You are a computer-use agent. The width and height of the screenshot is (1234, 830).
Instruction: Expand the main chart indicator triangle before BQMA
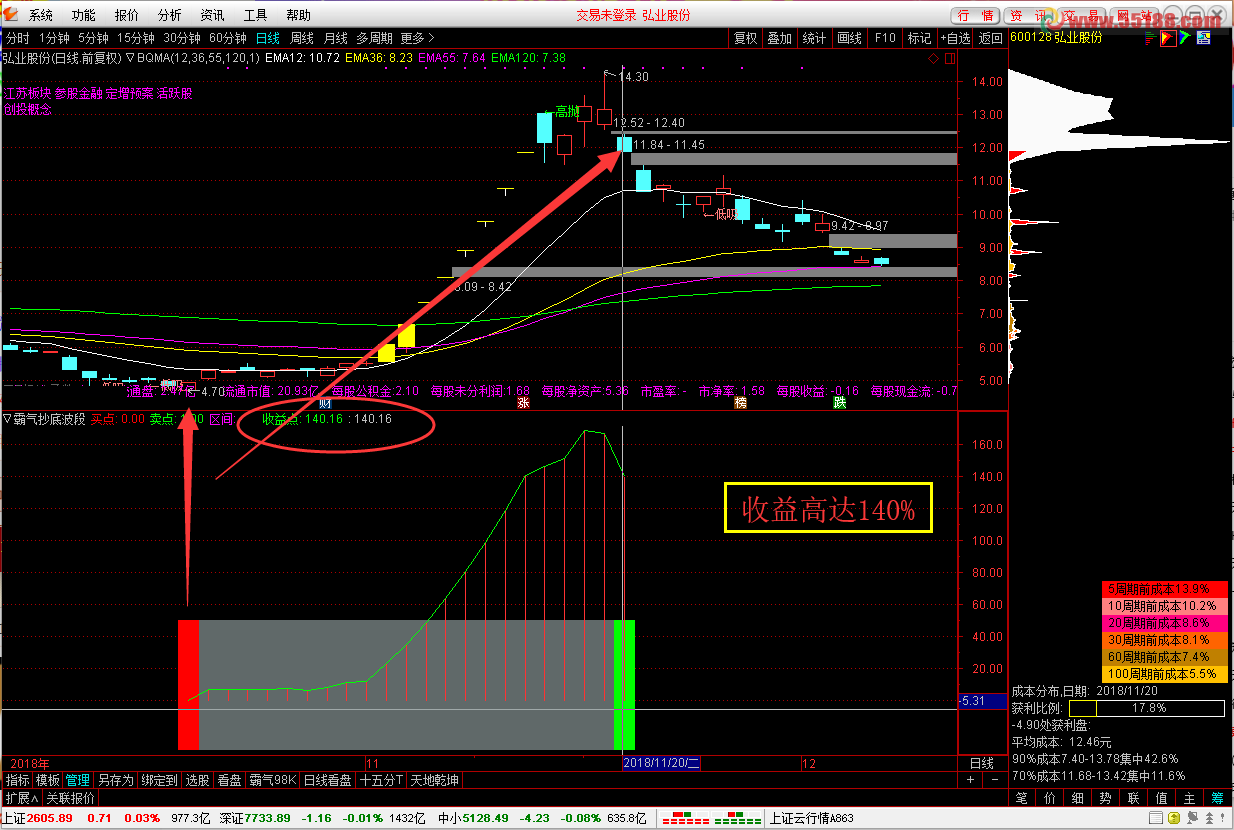pyautogui.click(x=130, y=58)
